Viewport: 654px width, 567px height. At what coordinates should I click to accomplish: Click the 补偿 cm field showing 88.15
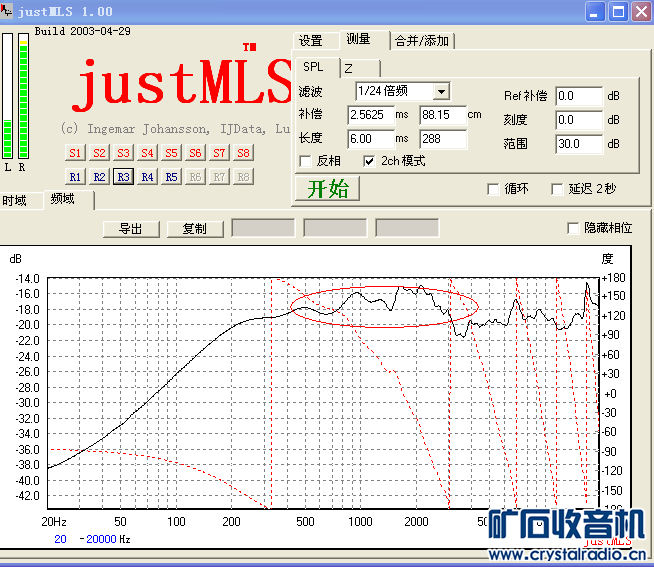[x=443, y=115]
